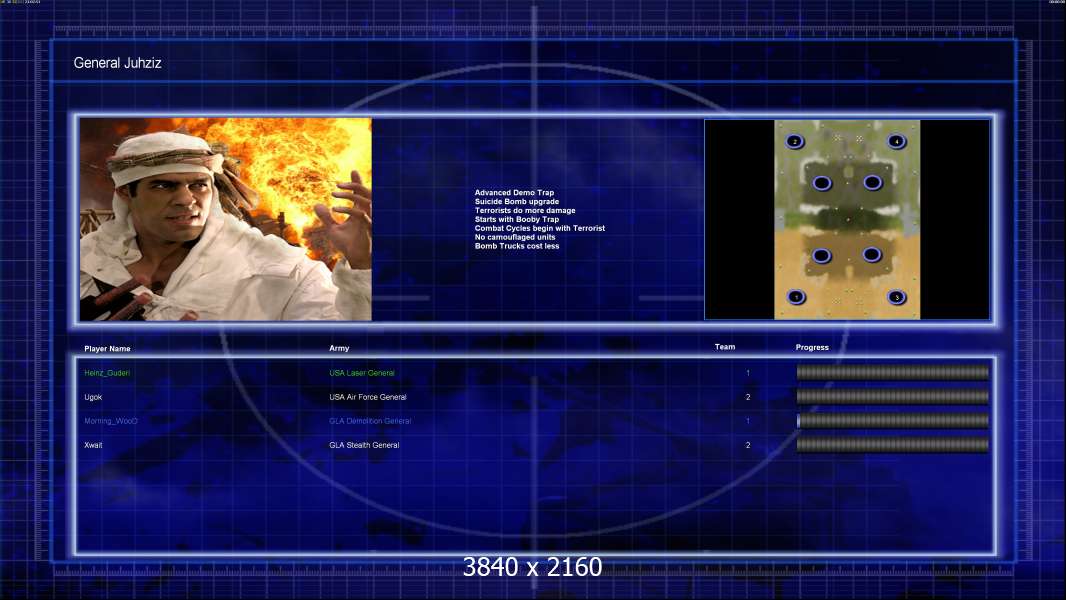Select the USA Air Force General army entry
This screenshot has height=600, width=1066.
point(368,397)
